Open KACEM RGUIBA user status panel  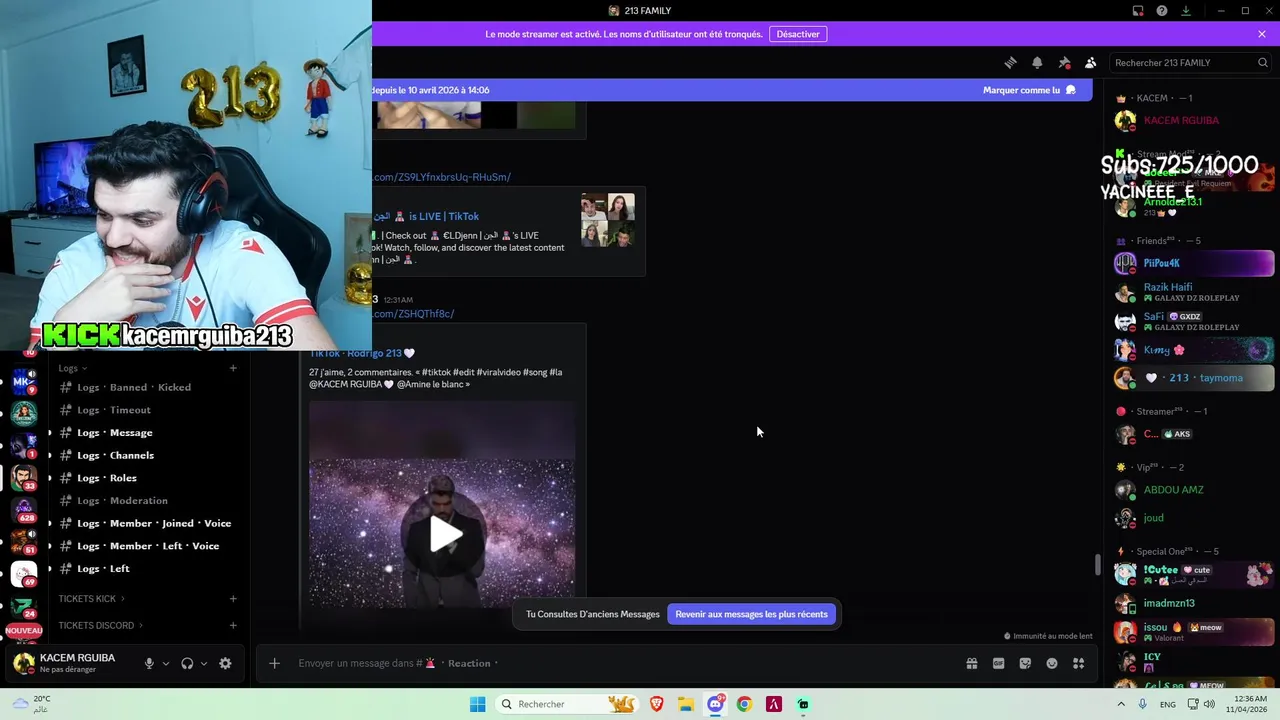[x=66, y=663]
